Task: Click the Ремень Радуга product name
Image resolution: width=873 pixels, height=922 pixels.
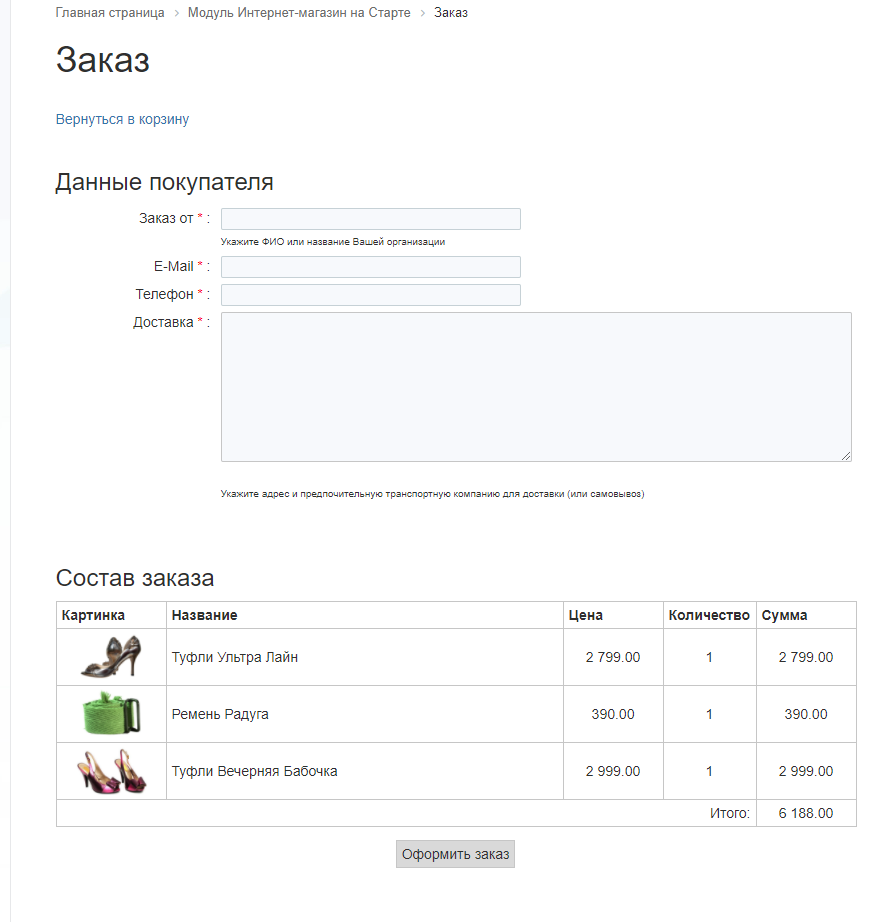Action: [220, 714]
